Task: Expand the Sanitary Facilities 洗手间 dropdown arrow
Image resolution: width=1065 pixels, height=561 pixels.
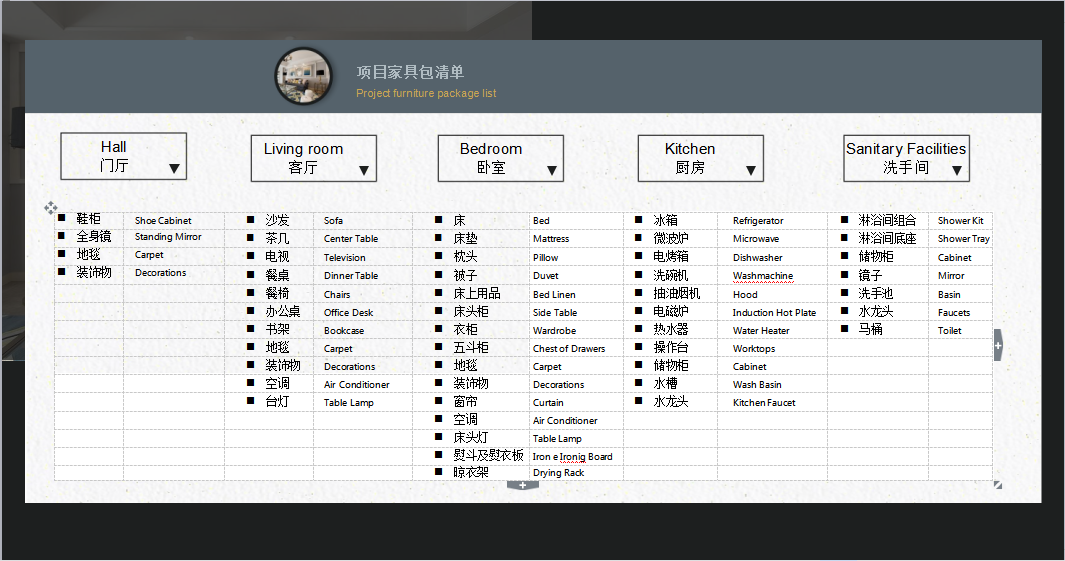Action: point(957,171)
